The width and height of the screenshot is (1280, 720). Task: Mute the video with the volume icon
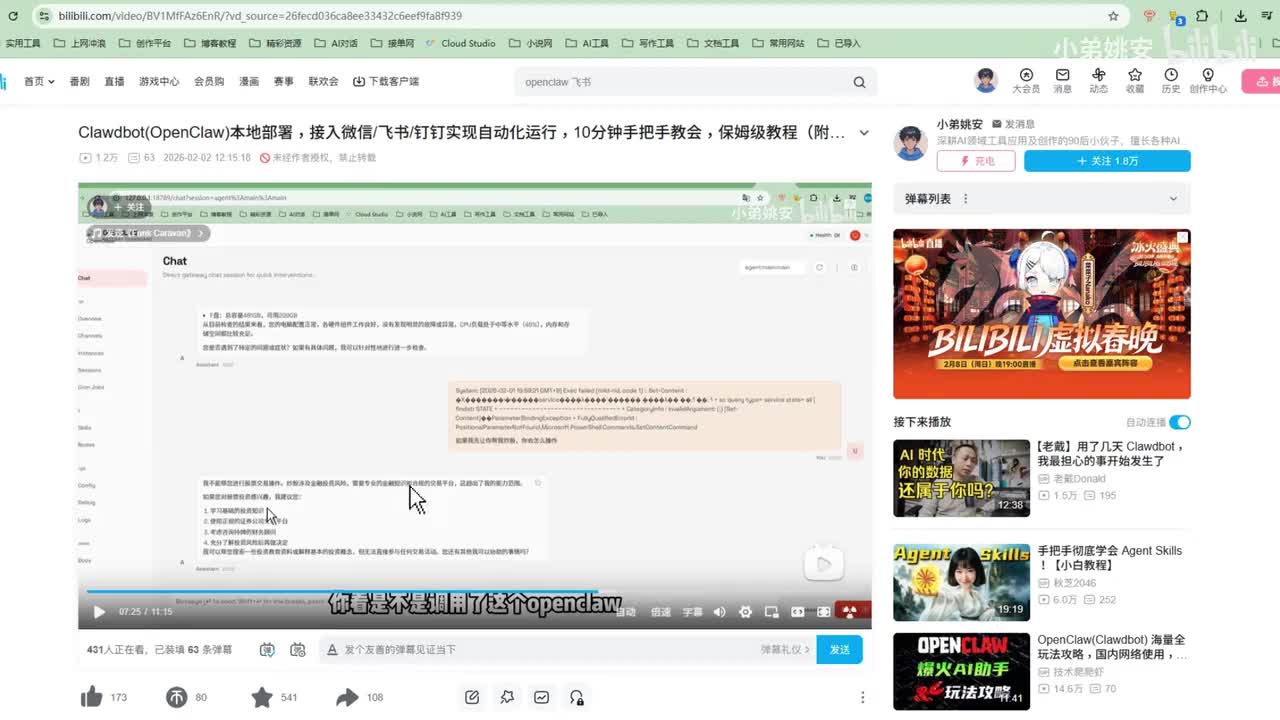[x=719, y=612]
